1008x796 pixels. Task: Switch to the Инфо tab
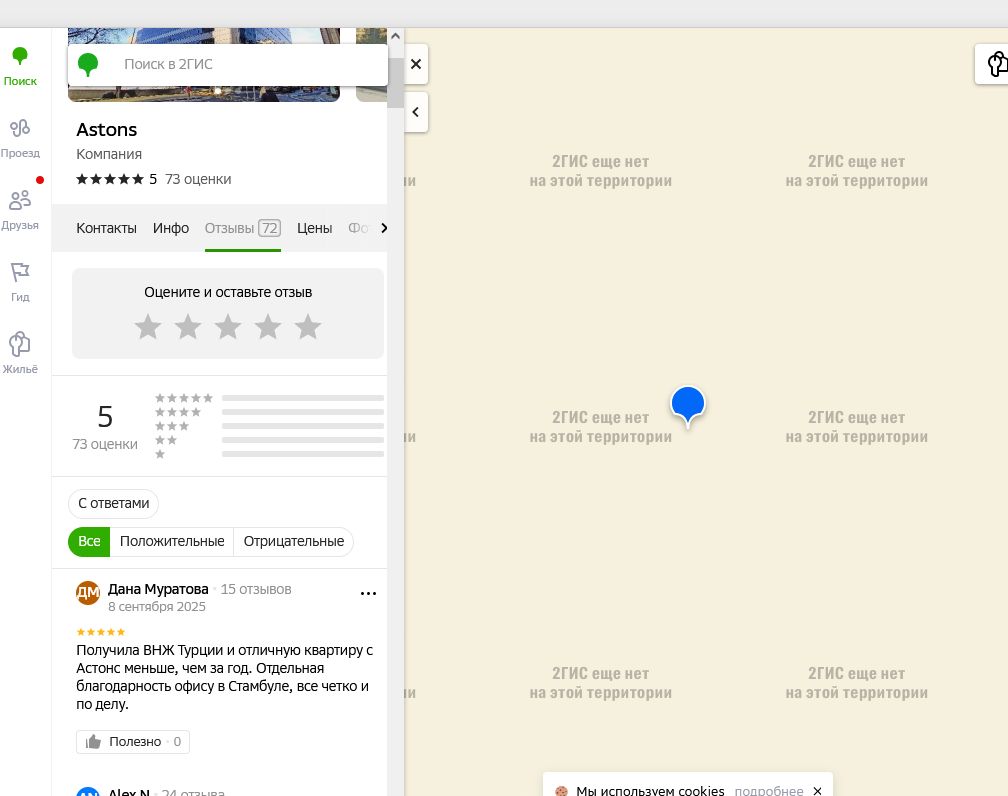[x=171, y=228]
